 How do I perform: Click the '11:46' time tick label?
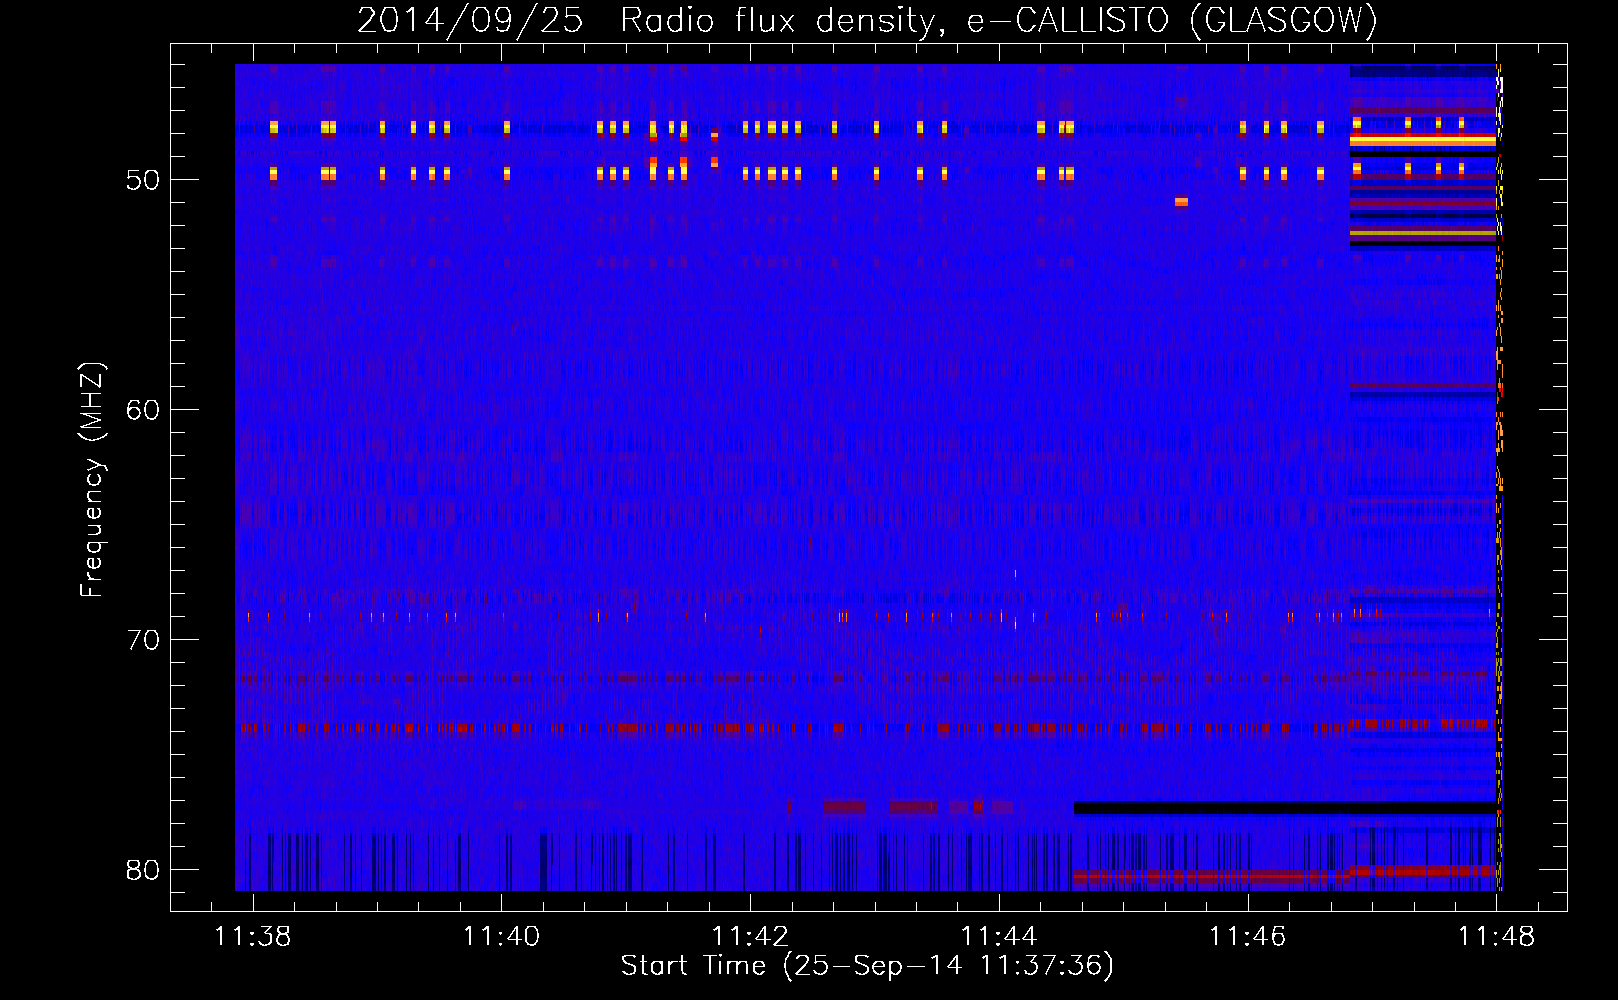[1247, 936]
